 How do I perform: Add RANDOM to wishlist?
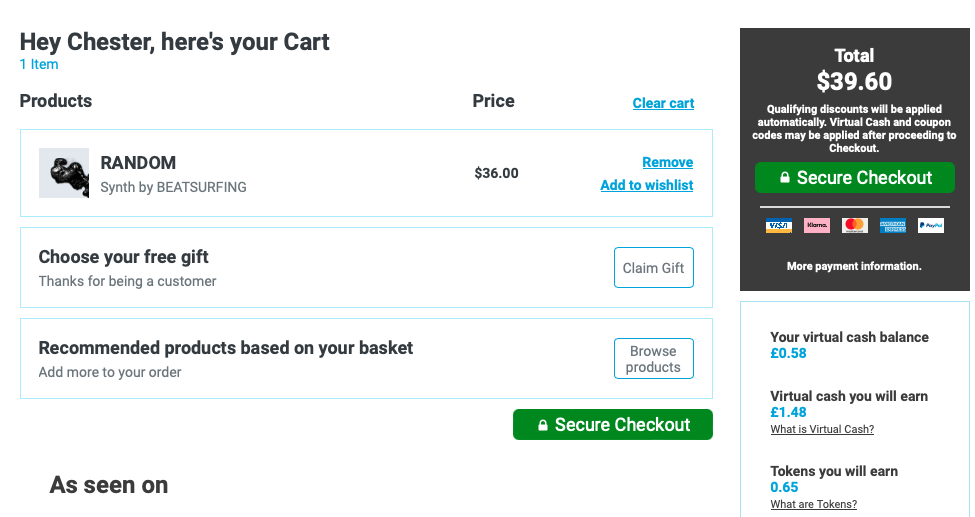pos(647,185)
